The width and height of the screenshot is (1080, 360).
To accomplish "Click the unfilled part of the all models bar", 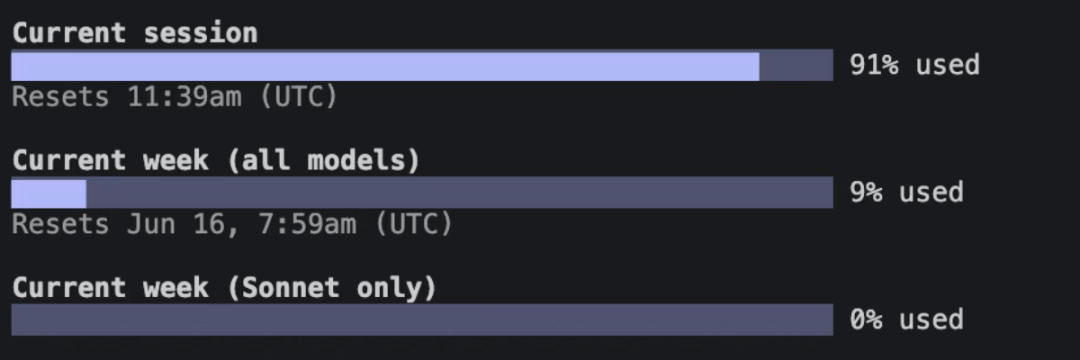I will click(x=459, y=193).
